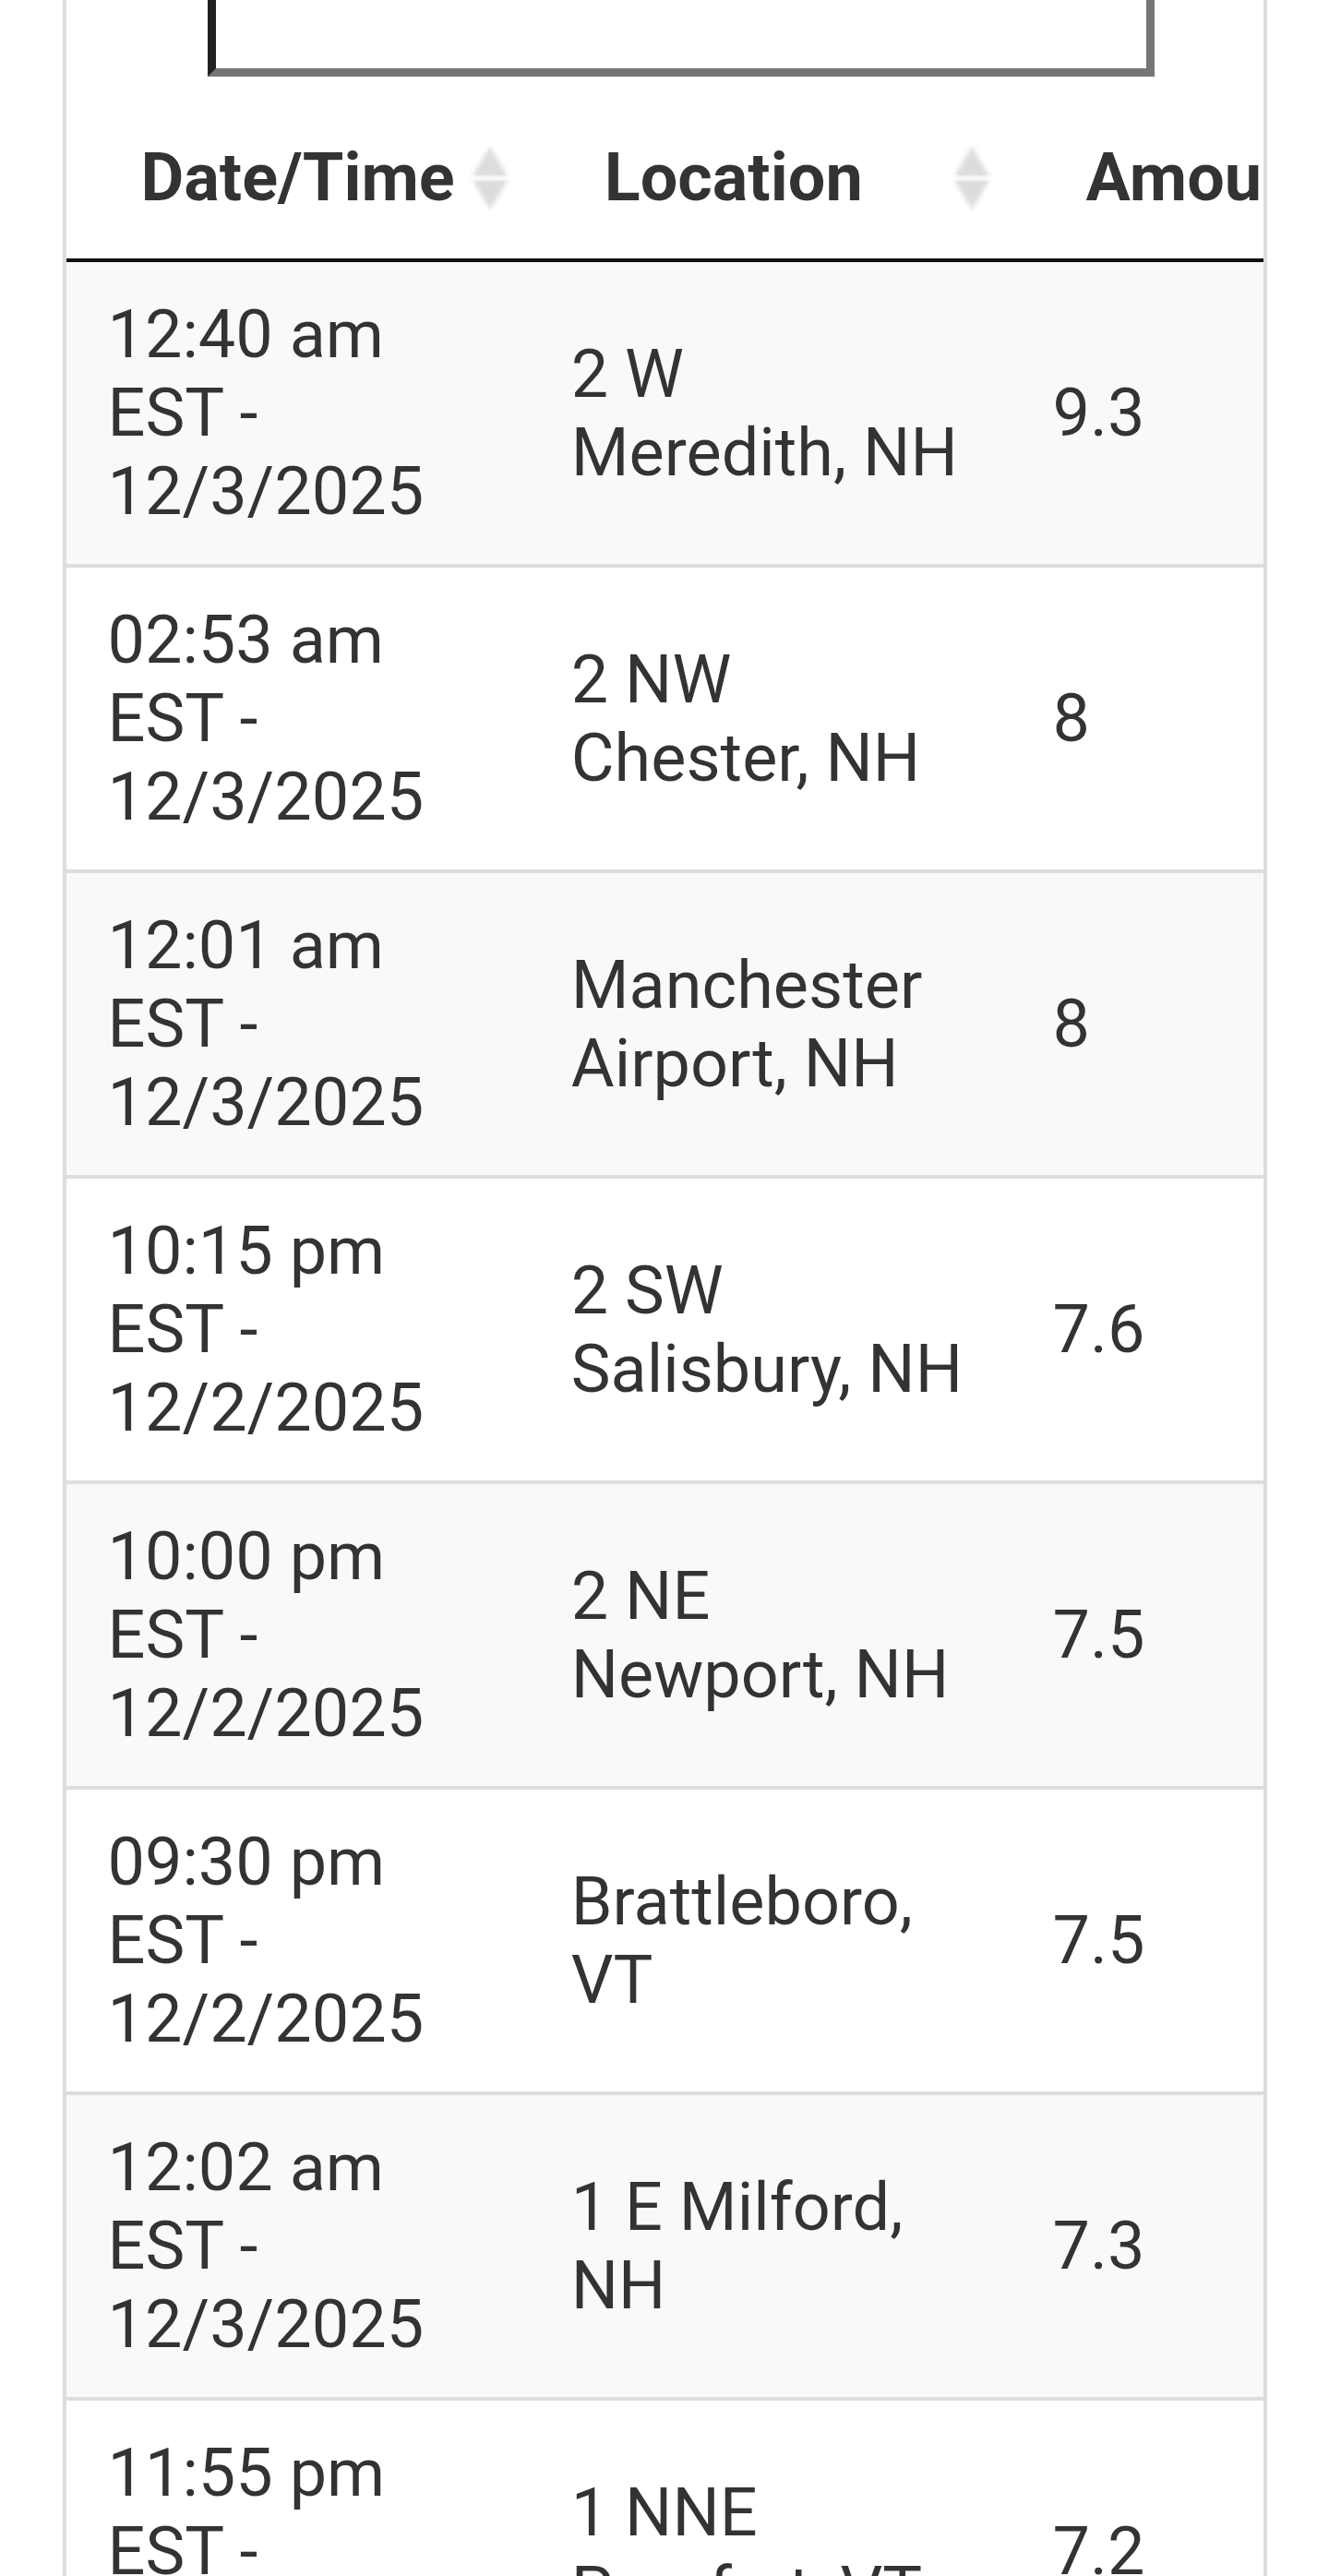The height and width of the screenshot is (2576, 1329).
Task: Click the 2 NE Newport, NH location
Action: (759, 1634)
